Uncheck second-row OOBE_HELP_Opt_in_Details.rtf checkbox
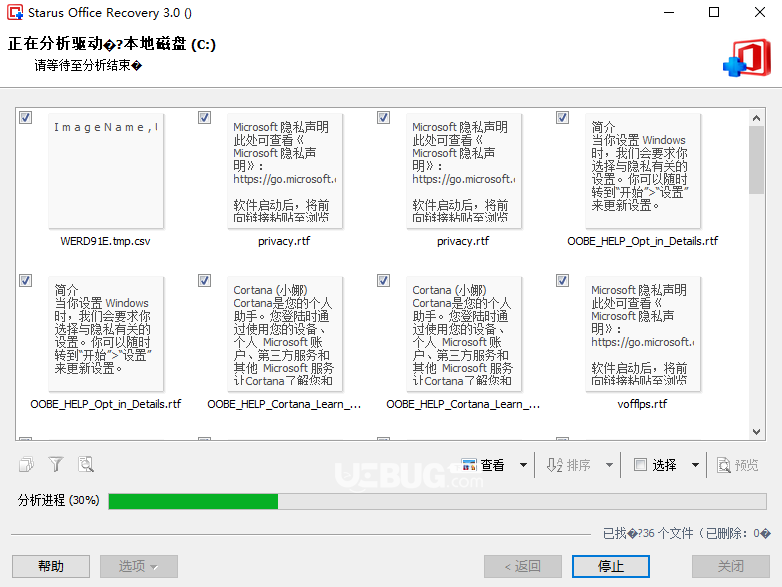782x587 pixels. pyautogui.click(x=25, y=281)
